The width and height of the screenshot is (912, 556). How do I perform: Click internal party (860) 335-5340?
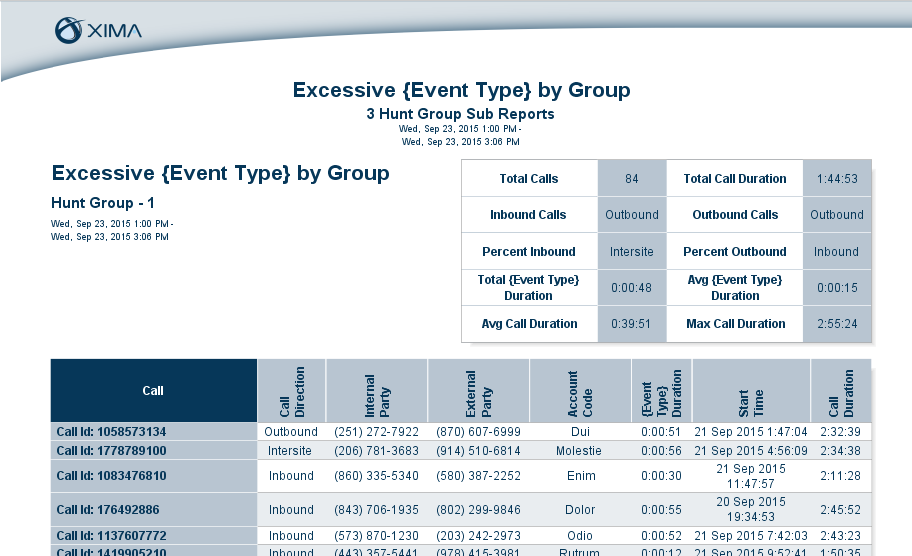pyautogui.click(x=376, y=476)
